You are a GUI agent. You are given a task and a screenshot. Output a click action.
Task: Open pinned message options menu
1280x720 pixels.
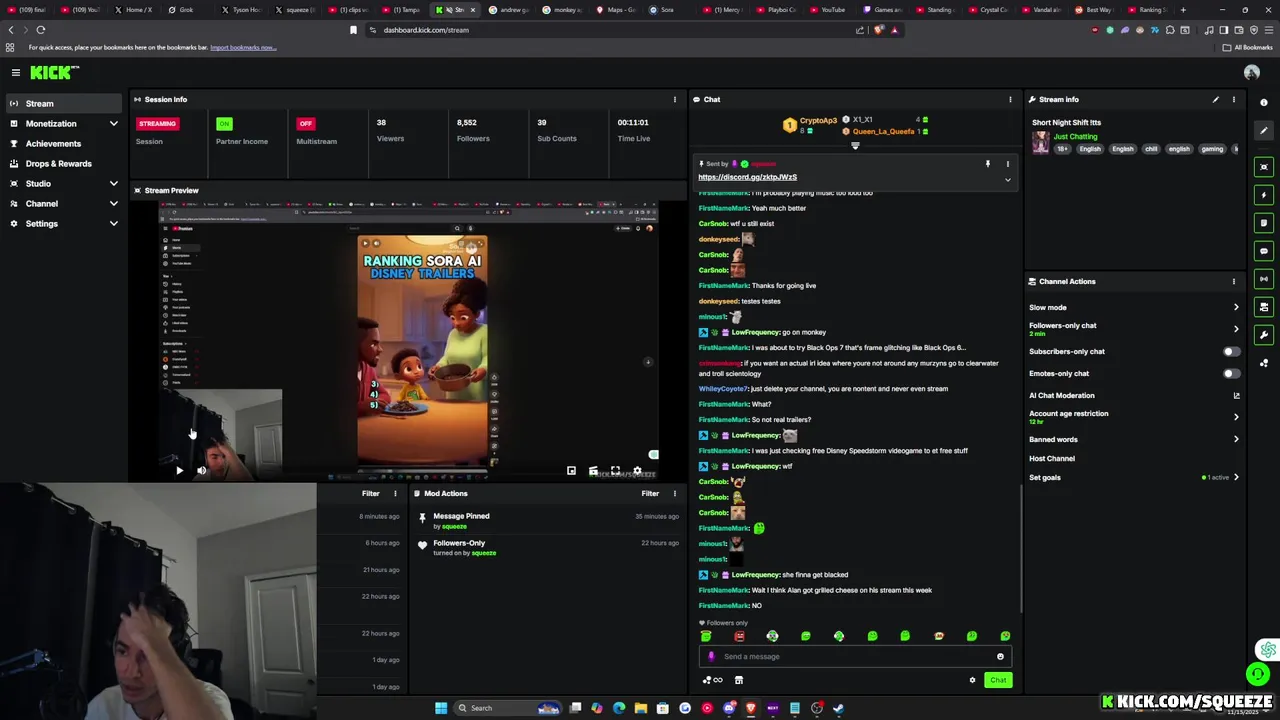(x=1007, y=163)
